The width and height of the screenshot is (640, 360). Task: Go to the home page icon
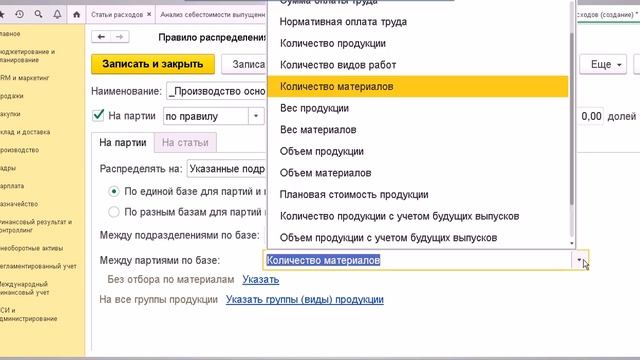coord(76,15)
